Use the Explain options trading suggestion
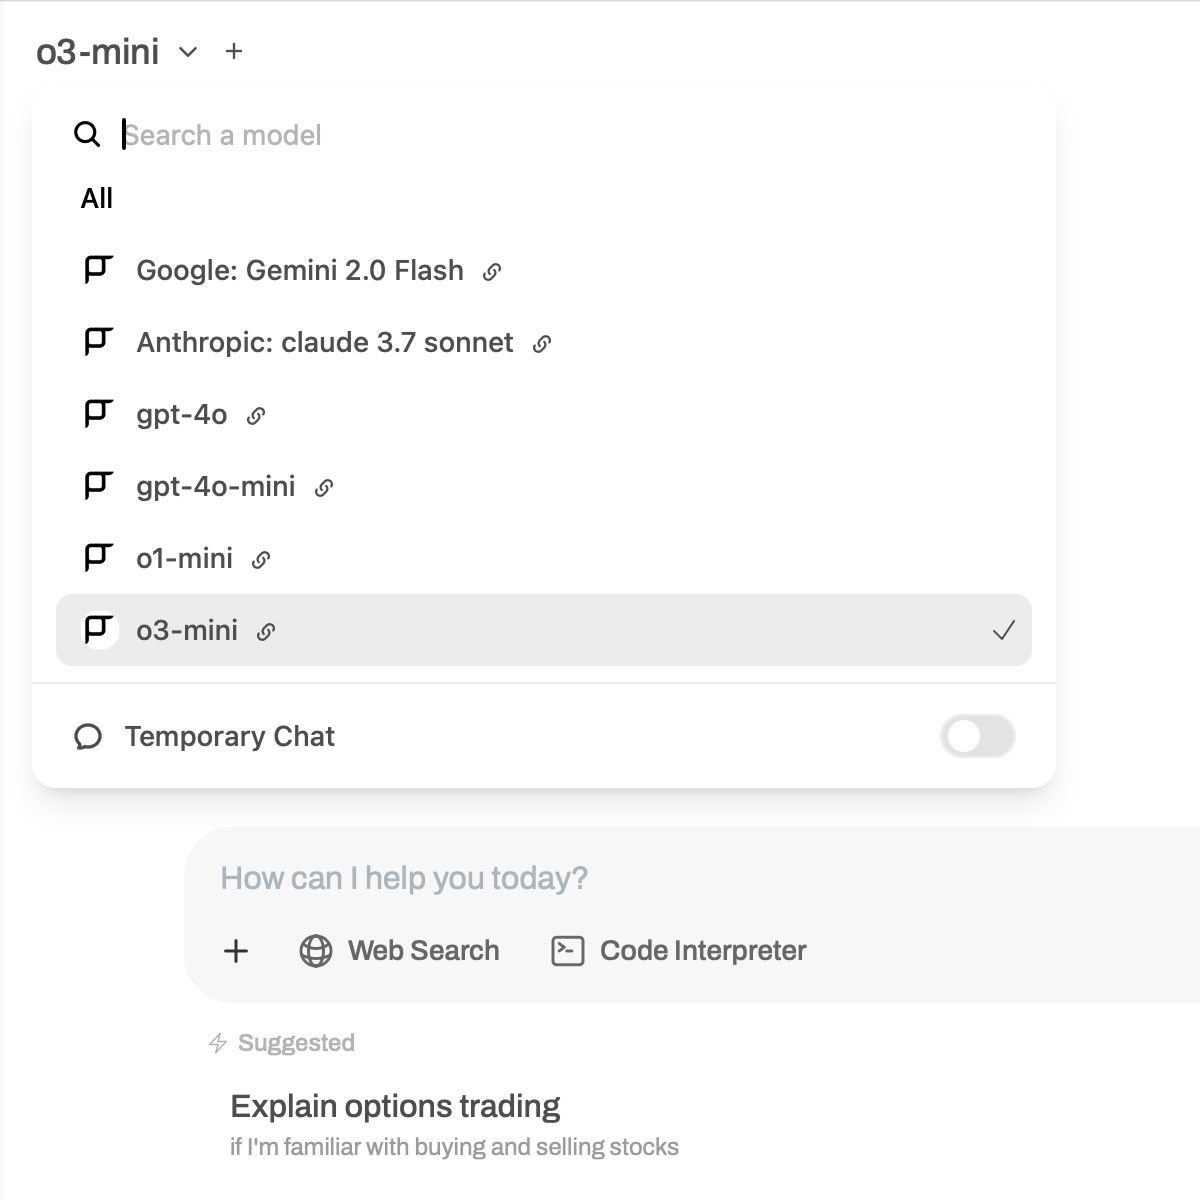The height and width of the screenshot is (1200, 1200). 395,1107
